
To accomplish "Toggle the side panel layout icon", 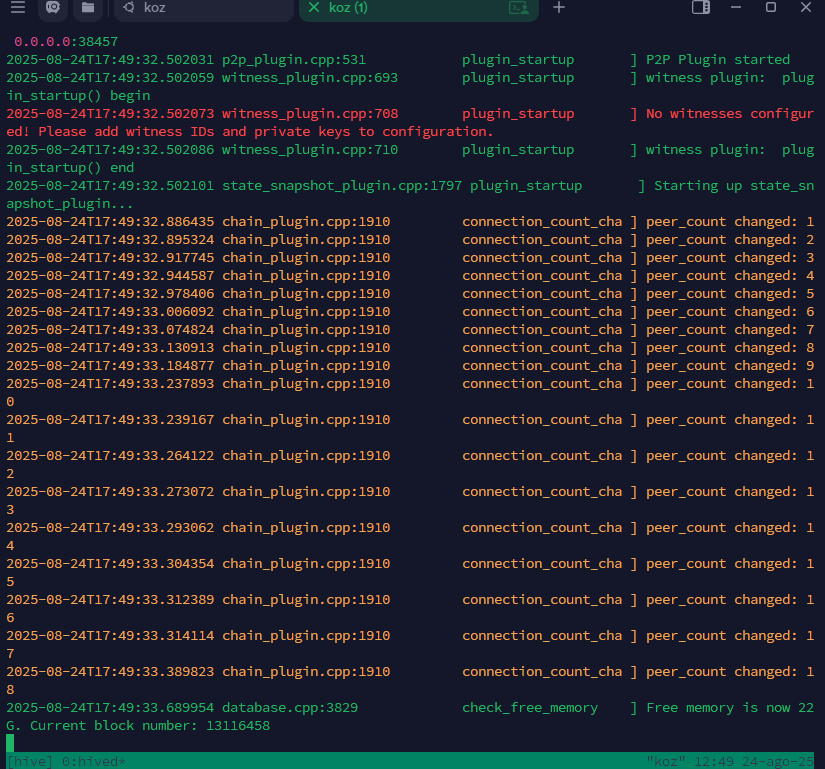I will 701,7.
